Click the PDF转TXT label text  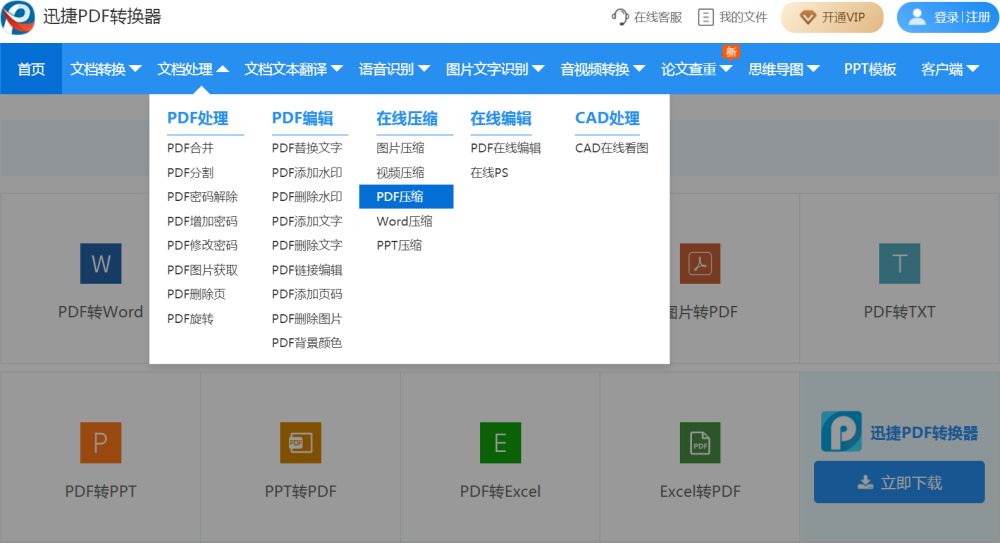click(899, 312)
